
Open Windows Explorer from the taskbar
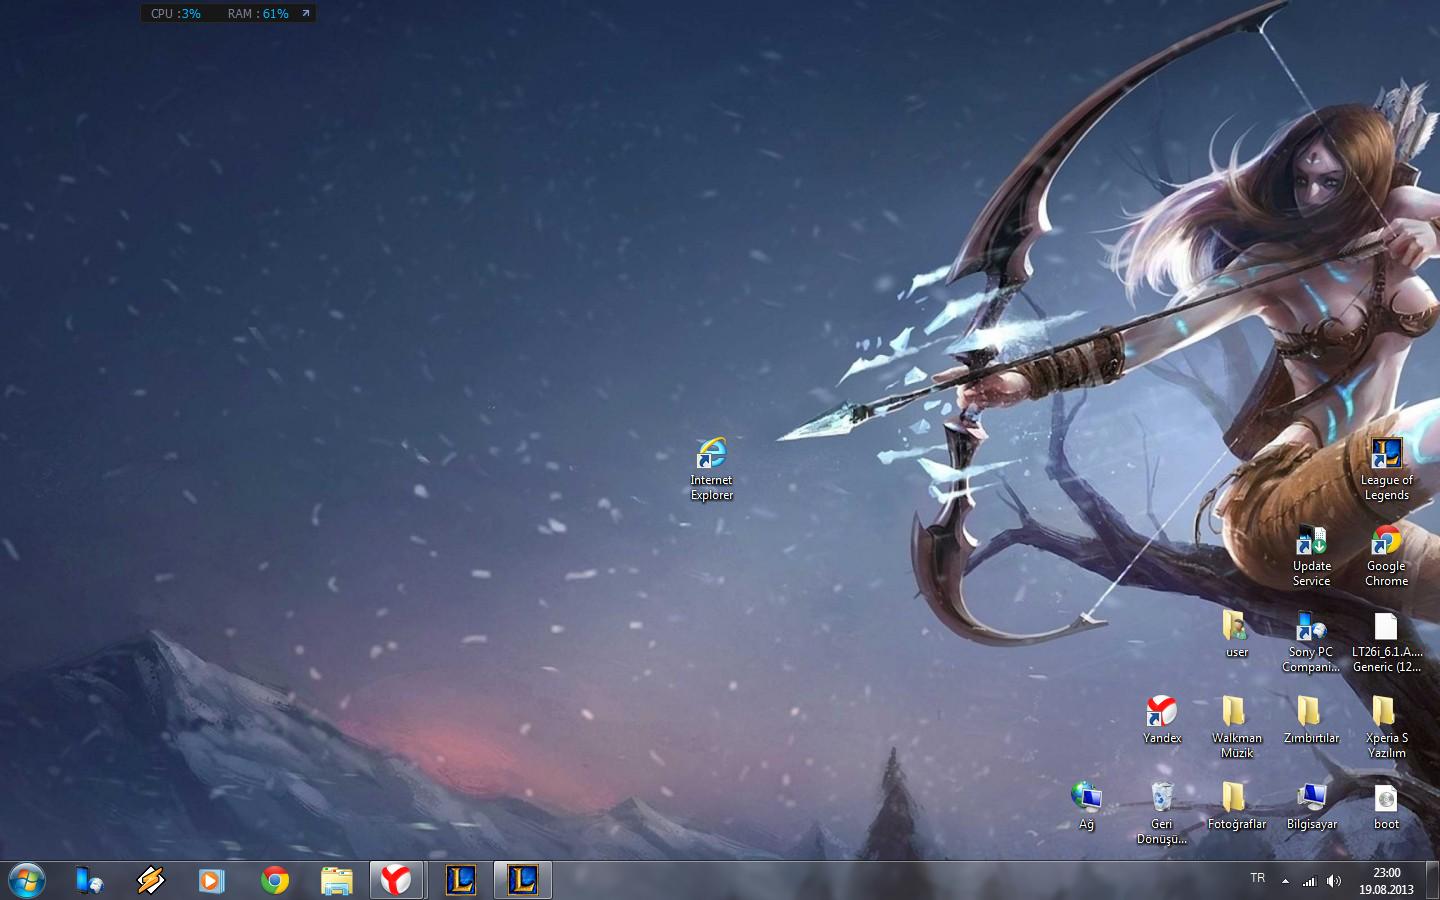[x=336, y=880]
